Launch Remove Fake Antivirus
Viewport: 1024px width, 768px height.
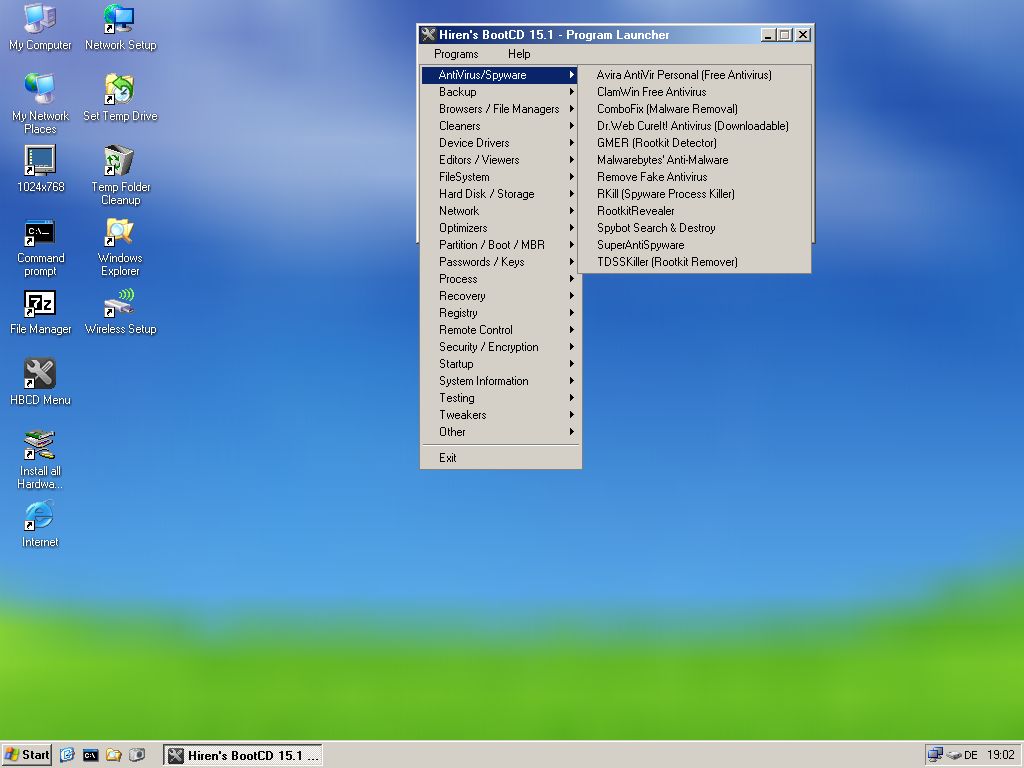point(694,177)
